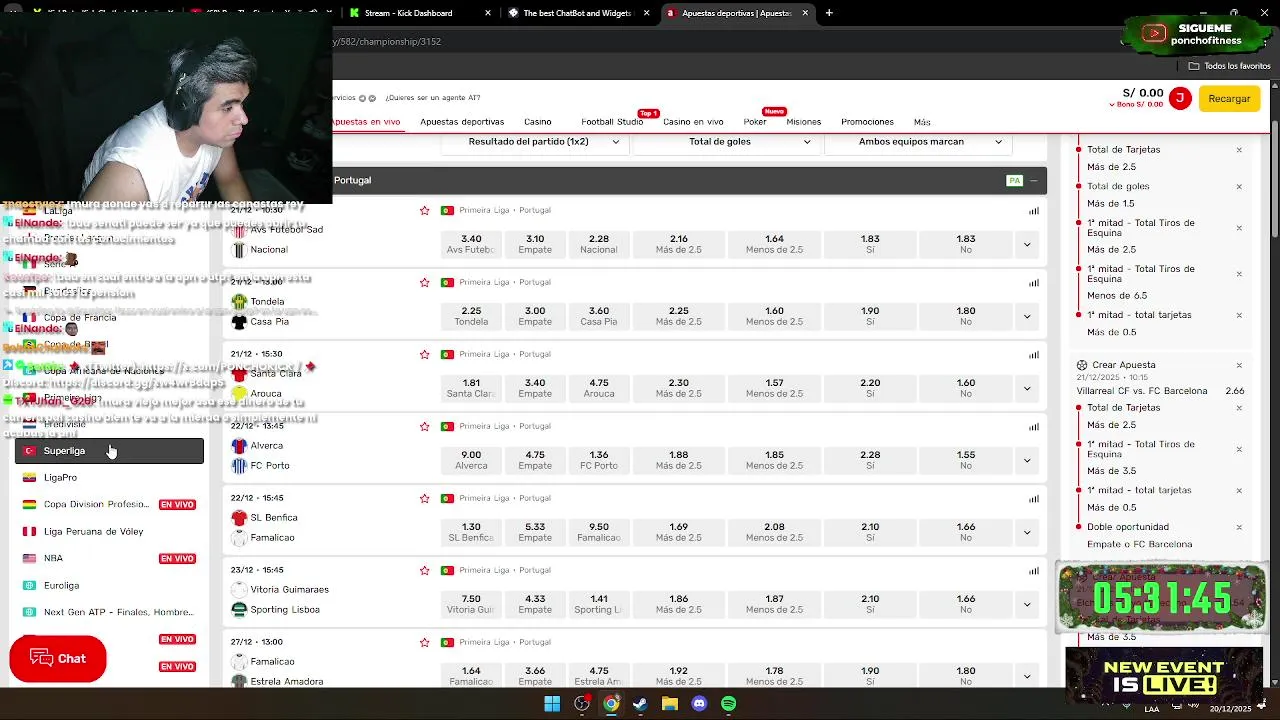Open Superliga in sidebar

(x=109, y=451)
